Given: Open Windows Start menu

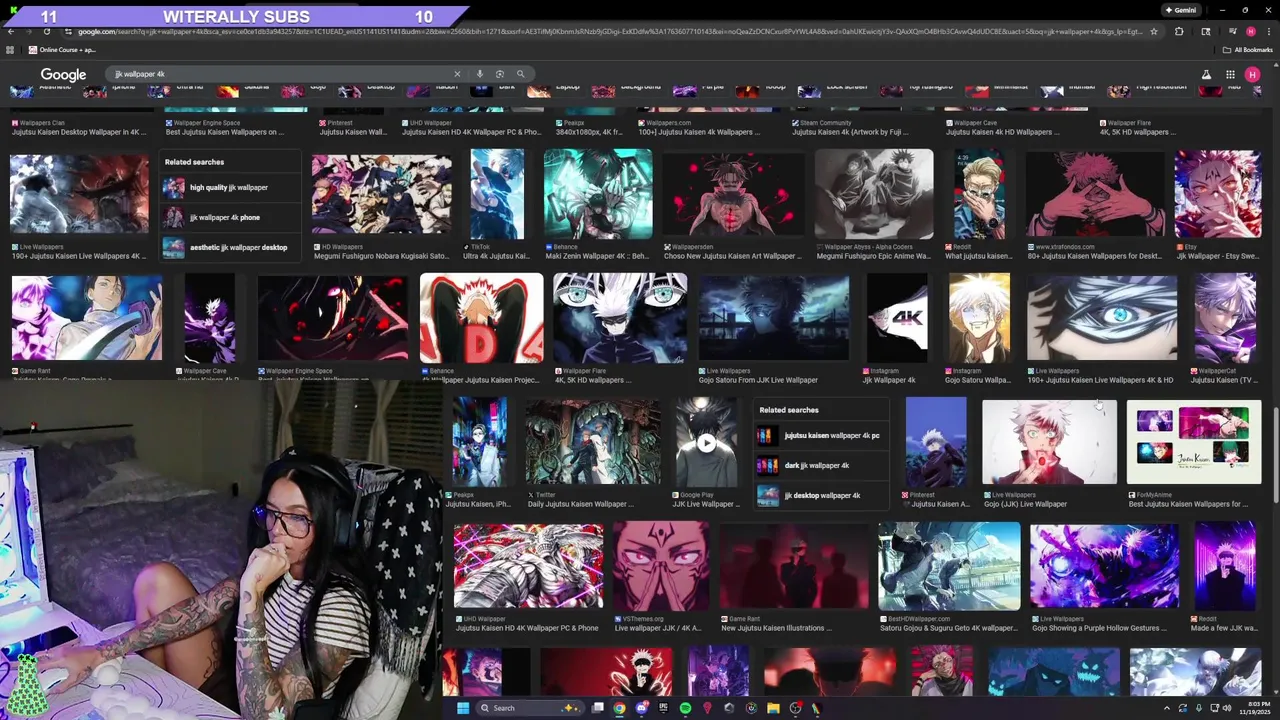Looking at the screenshot, I should pyautogui.click(x=463, y=708).
